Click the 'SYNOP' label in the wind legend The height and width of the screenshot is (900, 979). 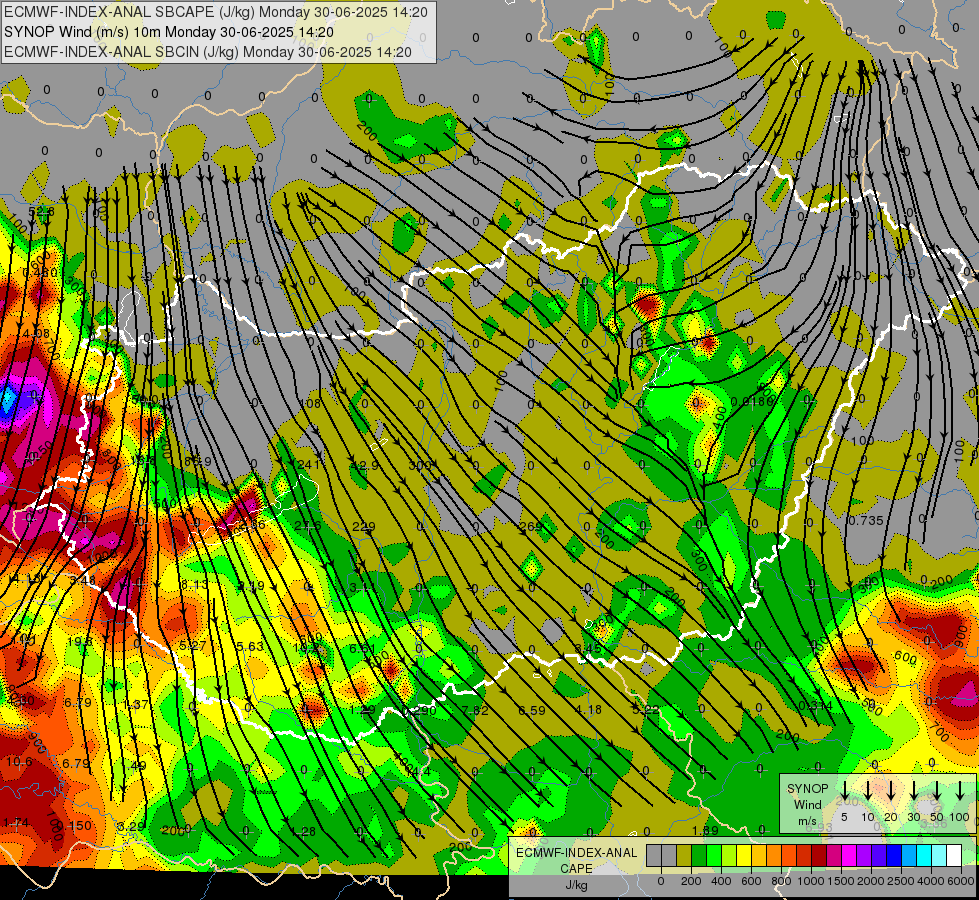point(807,789)
